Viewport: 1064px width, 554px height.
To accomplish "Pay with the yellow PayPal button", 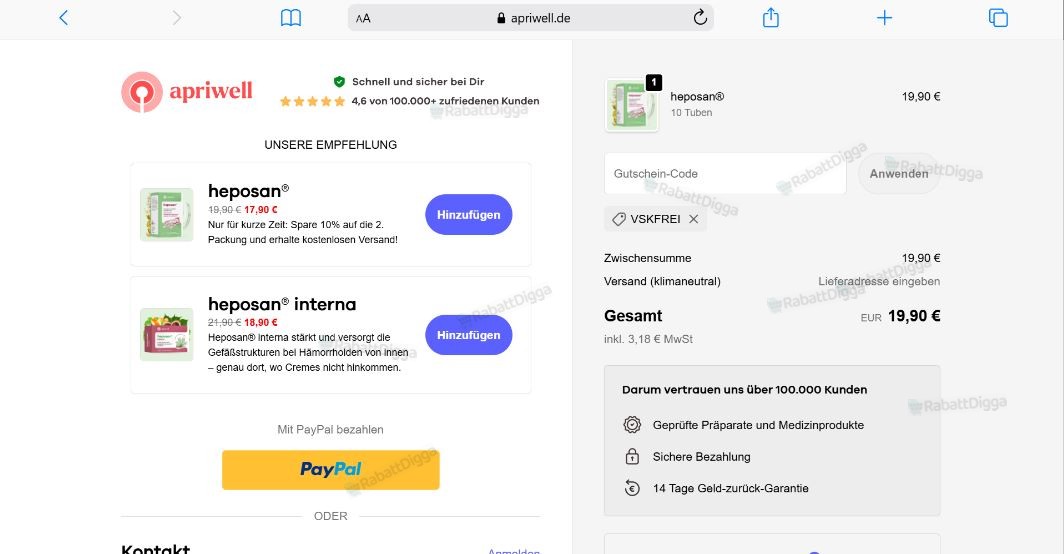I will [330, 469].
